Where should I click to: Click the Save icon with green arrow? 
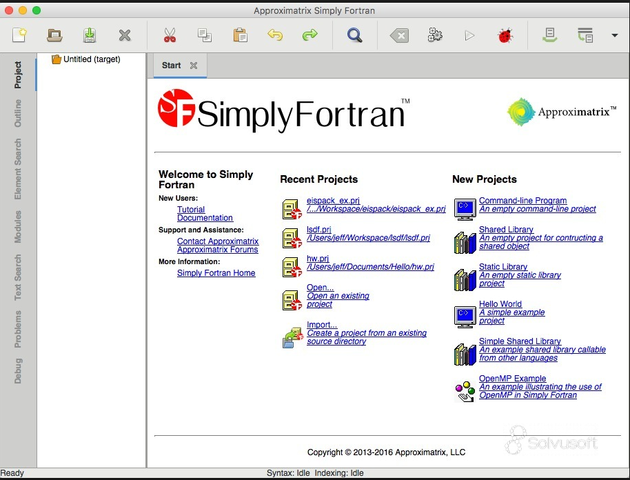(x=90, y=35)
